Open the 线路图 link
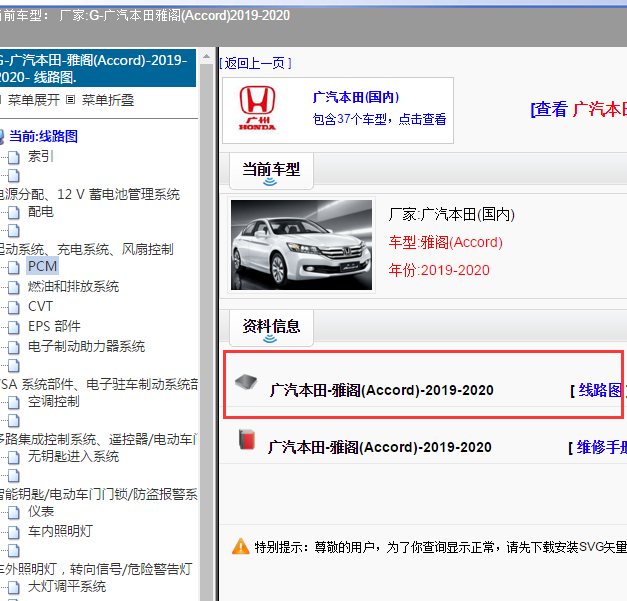Viewport: 627px width, 601px height. [x=600, y=390]
